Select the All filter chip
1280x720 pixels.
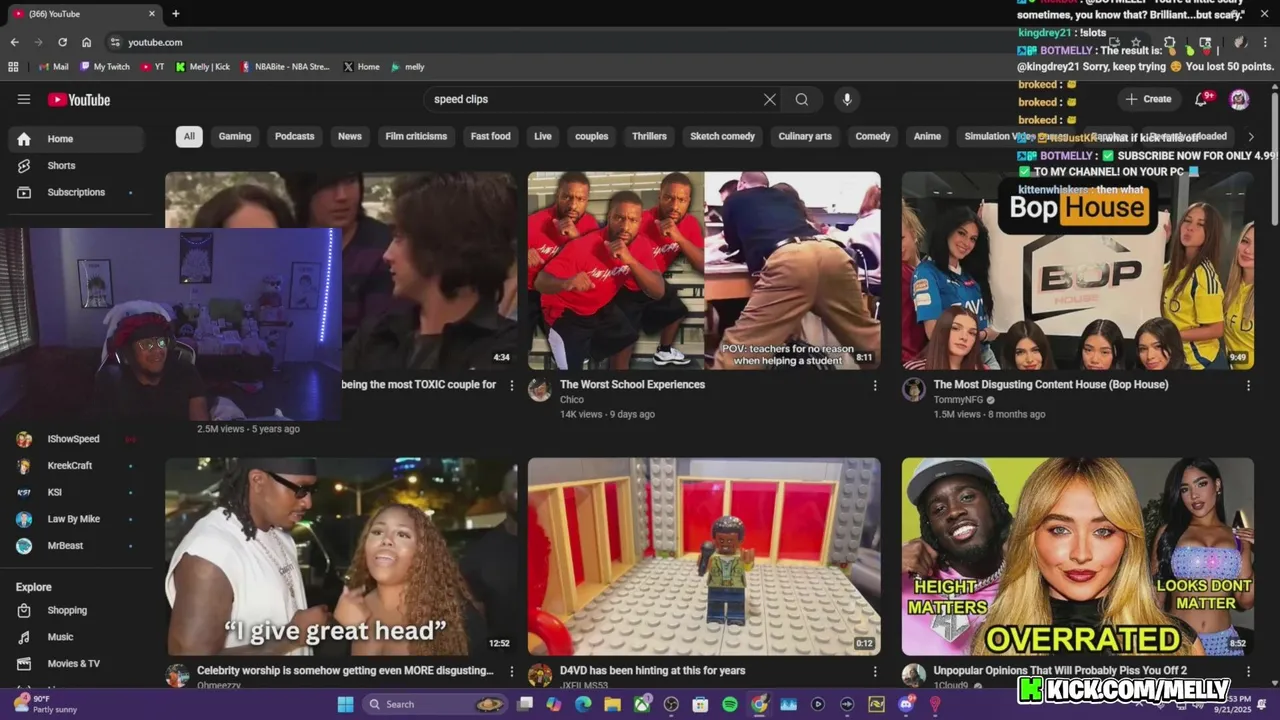click(189, 136)
